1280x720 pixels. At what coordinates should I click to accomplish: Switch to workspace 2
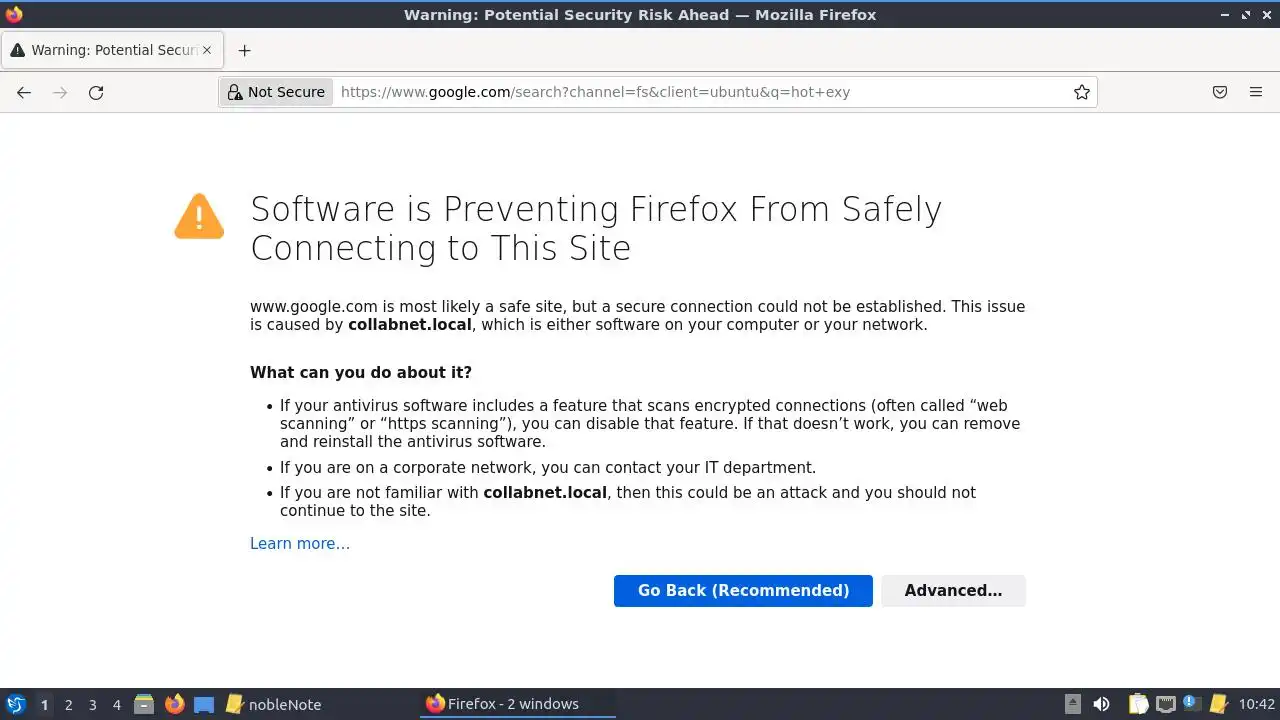68,704
